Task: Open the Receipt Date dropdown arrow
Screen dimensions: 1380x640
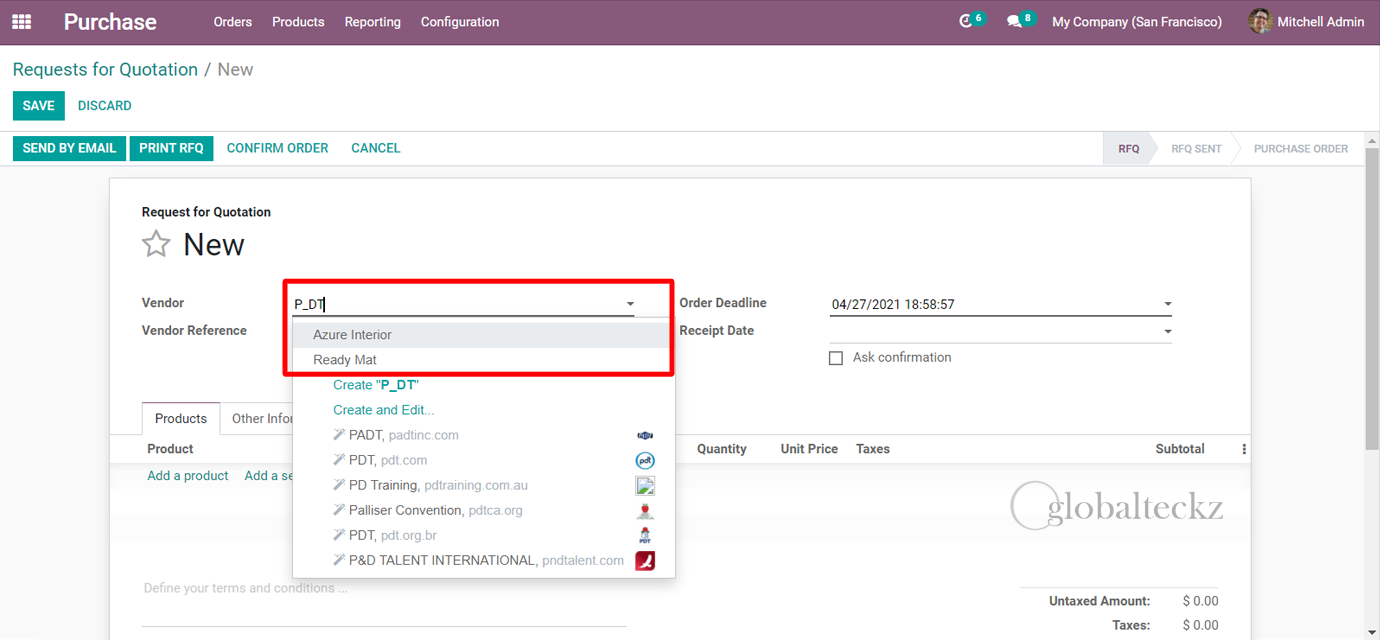Action: (1167, 331)
